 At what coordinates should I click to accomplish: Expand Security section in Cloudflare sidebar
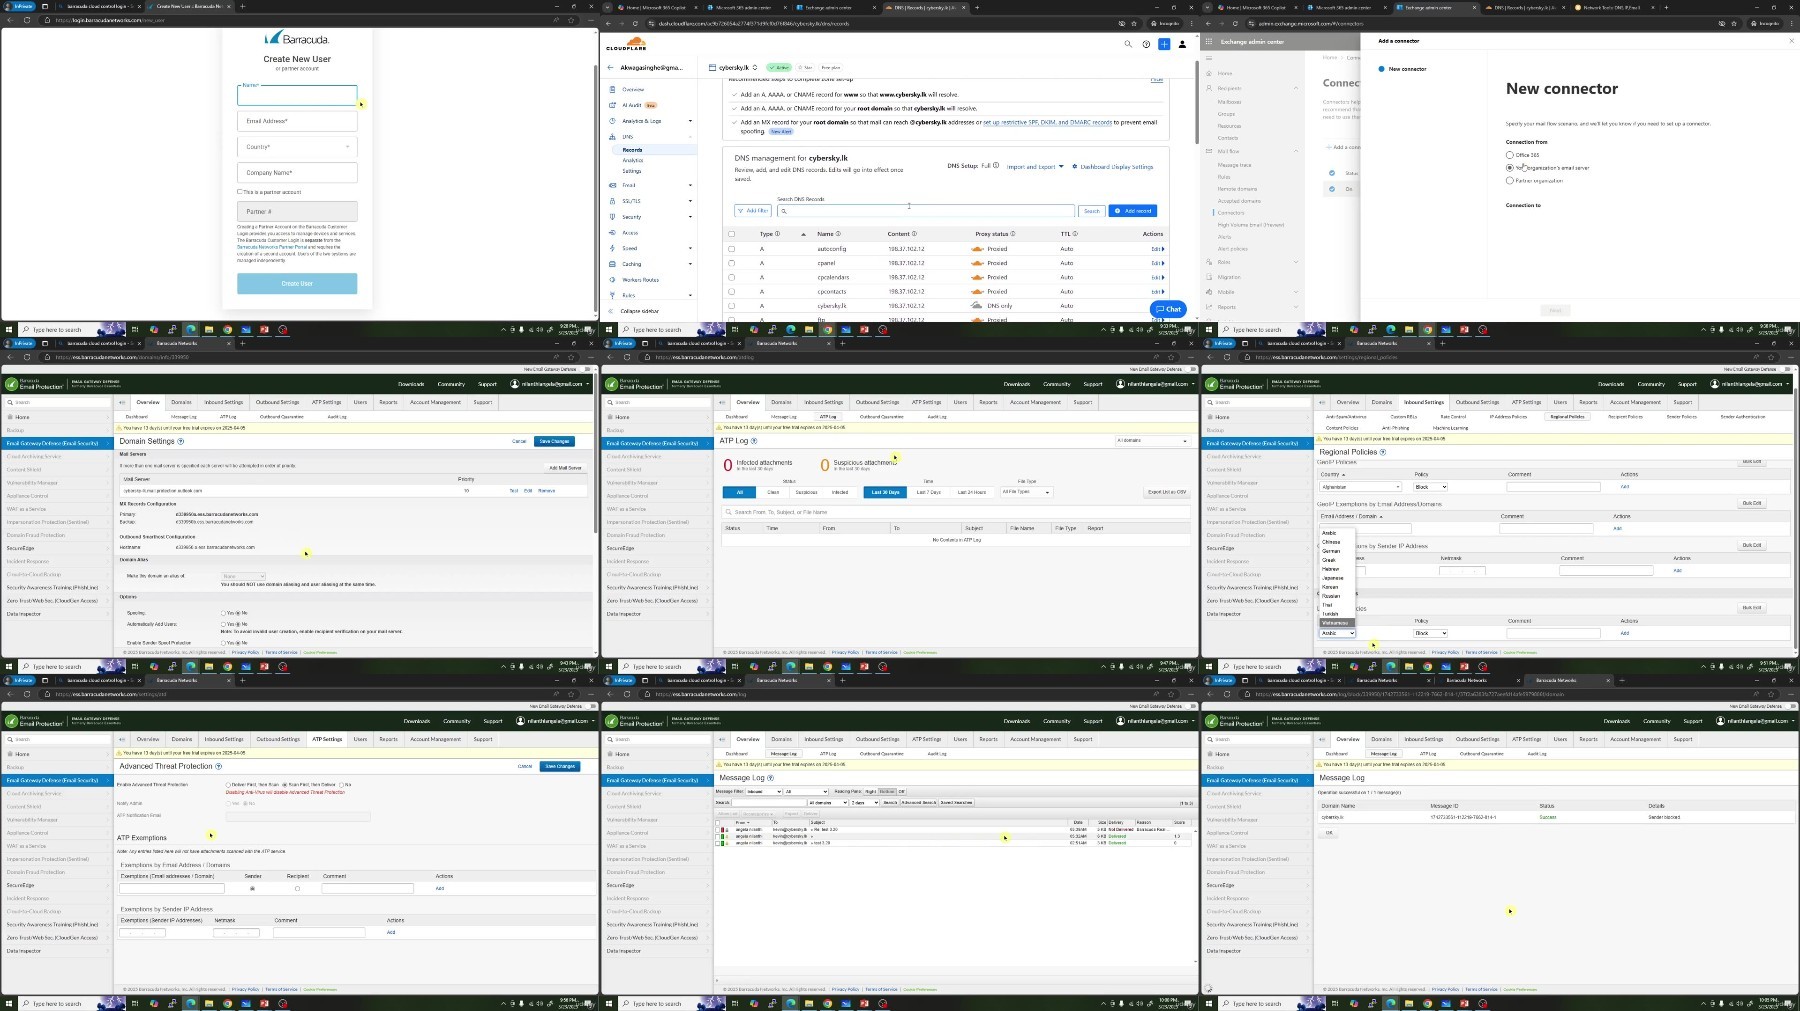click(x=690, y=217)
